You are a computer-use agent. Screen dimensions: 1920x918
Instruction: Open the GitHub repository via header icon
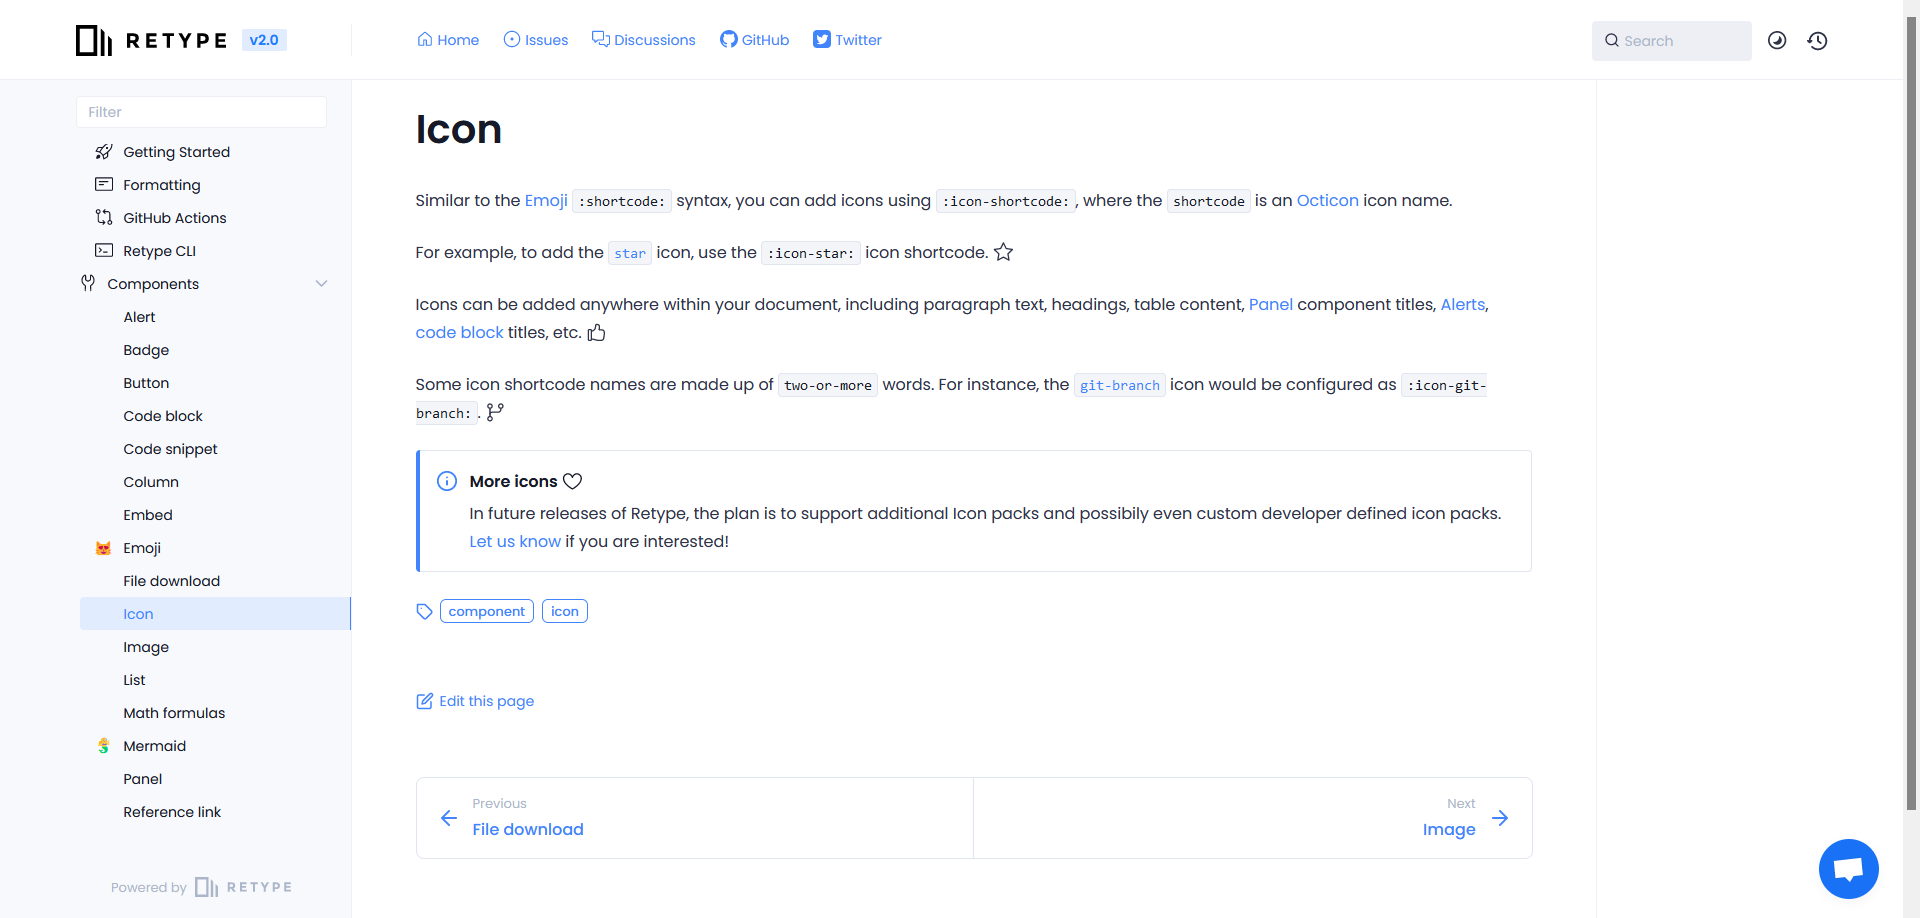pyautogui.click(x=754, y=40)
